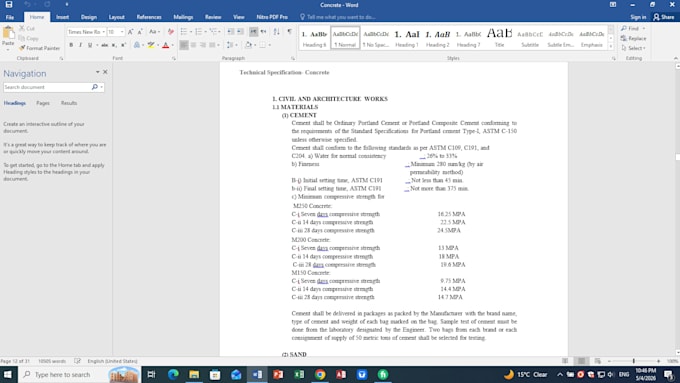Click the Paste clipboard icon
Viewport: 680px width, 383px height.
pos(8,33)
